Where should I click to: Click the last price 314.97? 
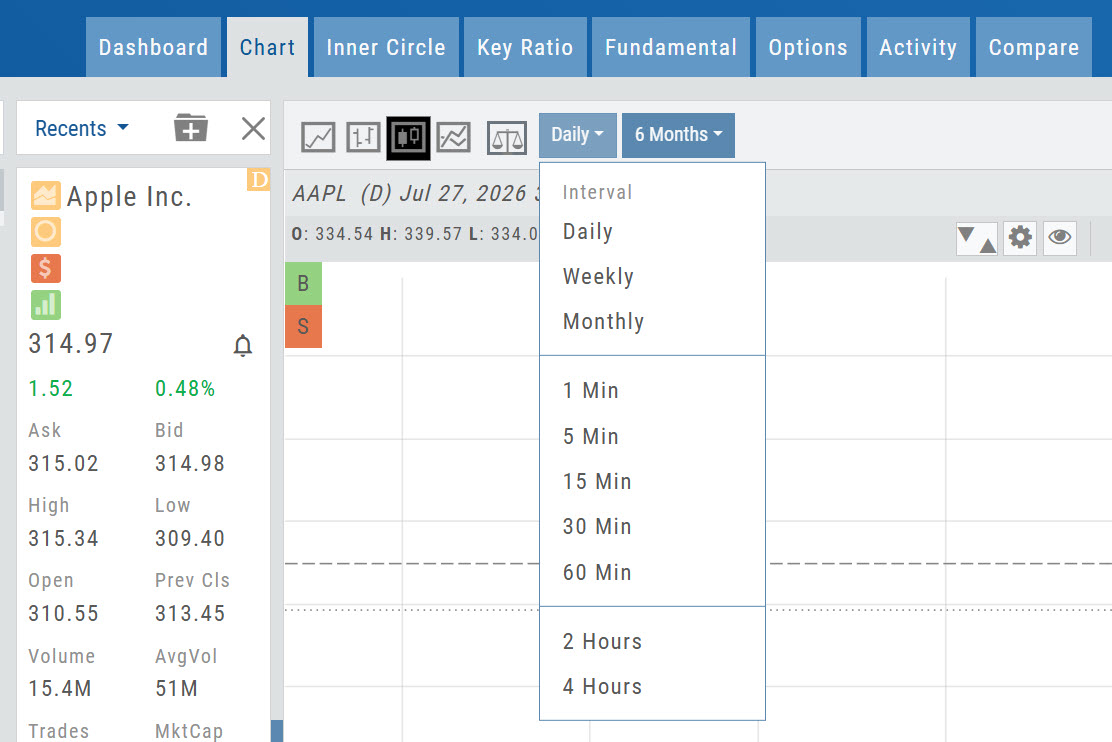70,344
